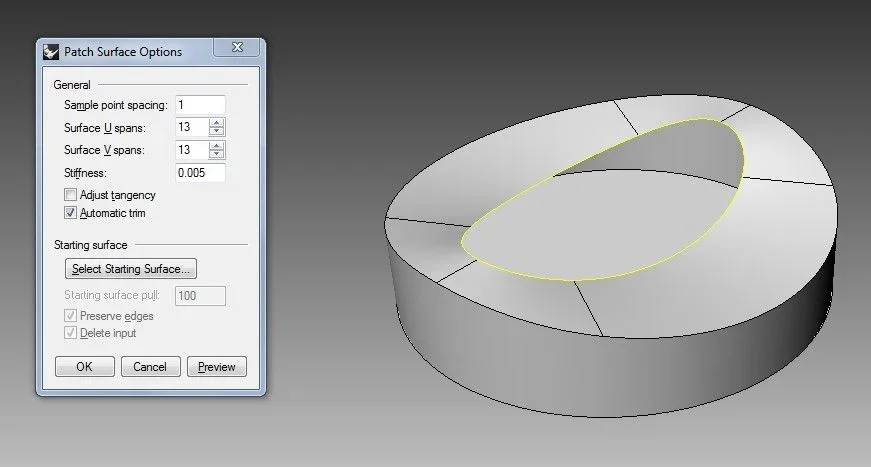Image resolution: width=871 pixels, height=467 pixels.
Task: Enable the Adjust tangency checkbox
Action: tap(70, 195)
